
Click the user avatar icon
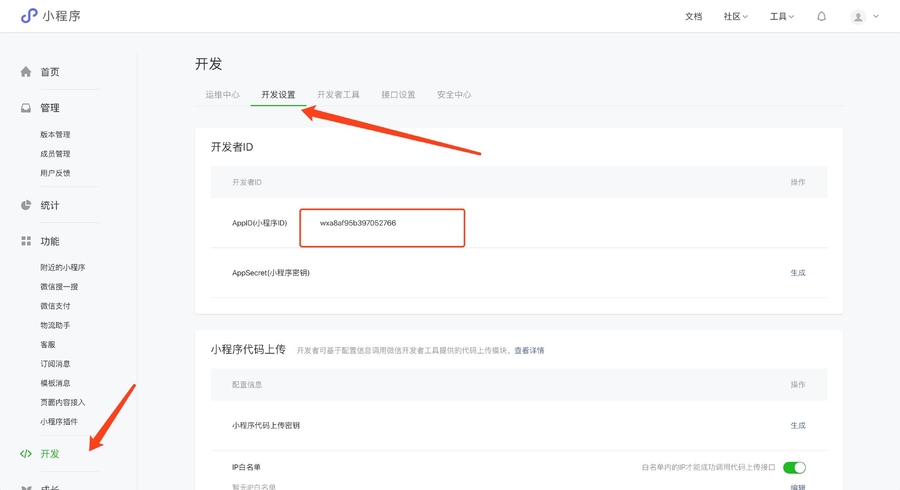tap(857, 17)
